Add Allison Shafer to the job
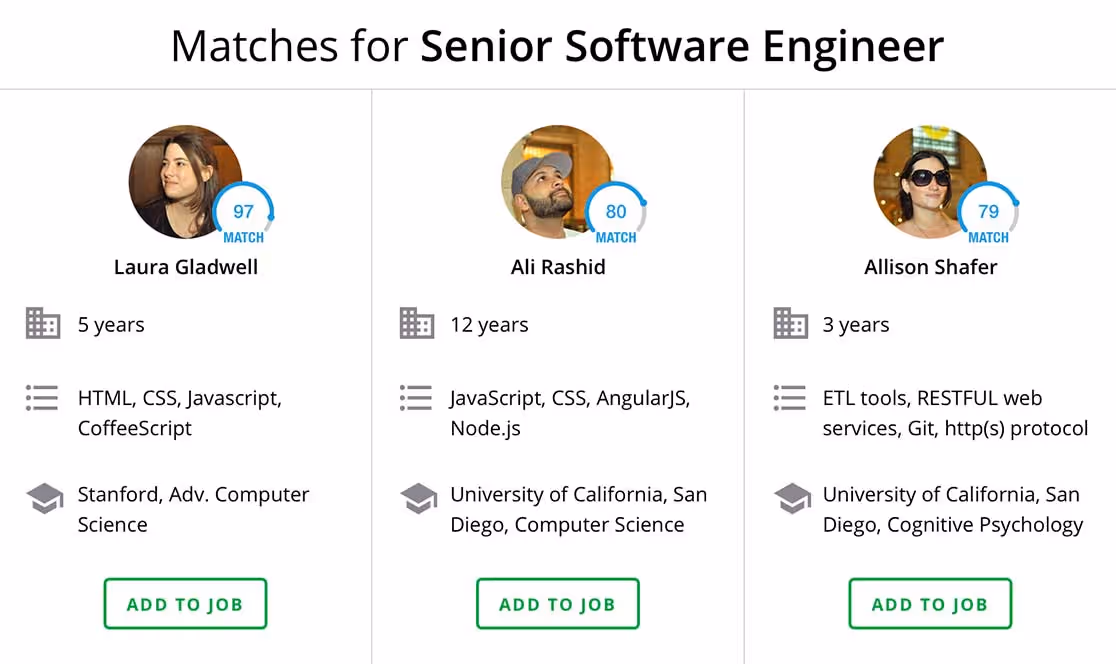The width and height of the screenshot is (1116, 664). pyautogui.click(x=930, y=604)
